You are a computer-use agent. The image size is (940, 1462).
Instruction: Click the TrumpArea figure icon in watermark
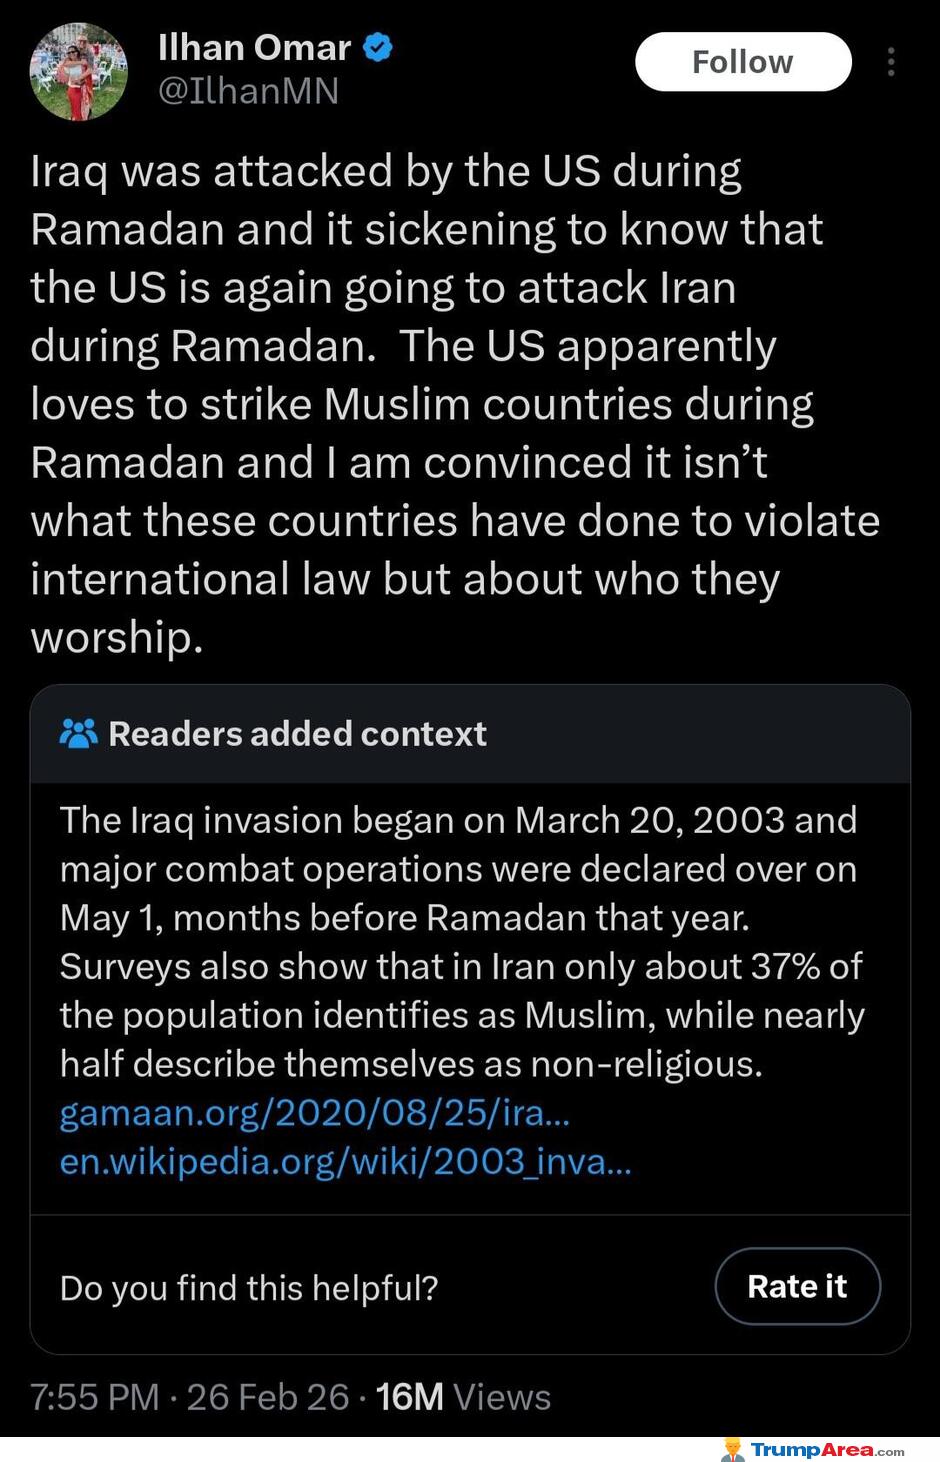733,1450
